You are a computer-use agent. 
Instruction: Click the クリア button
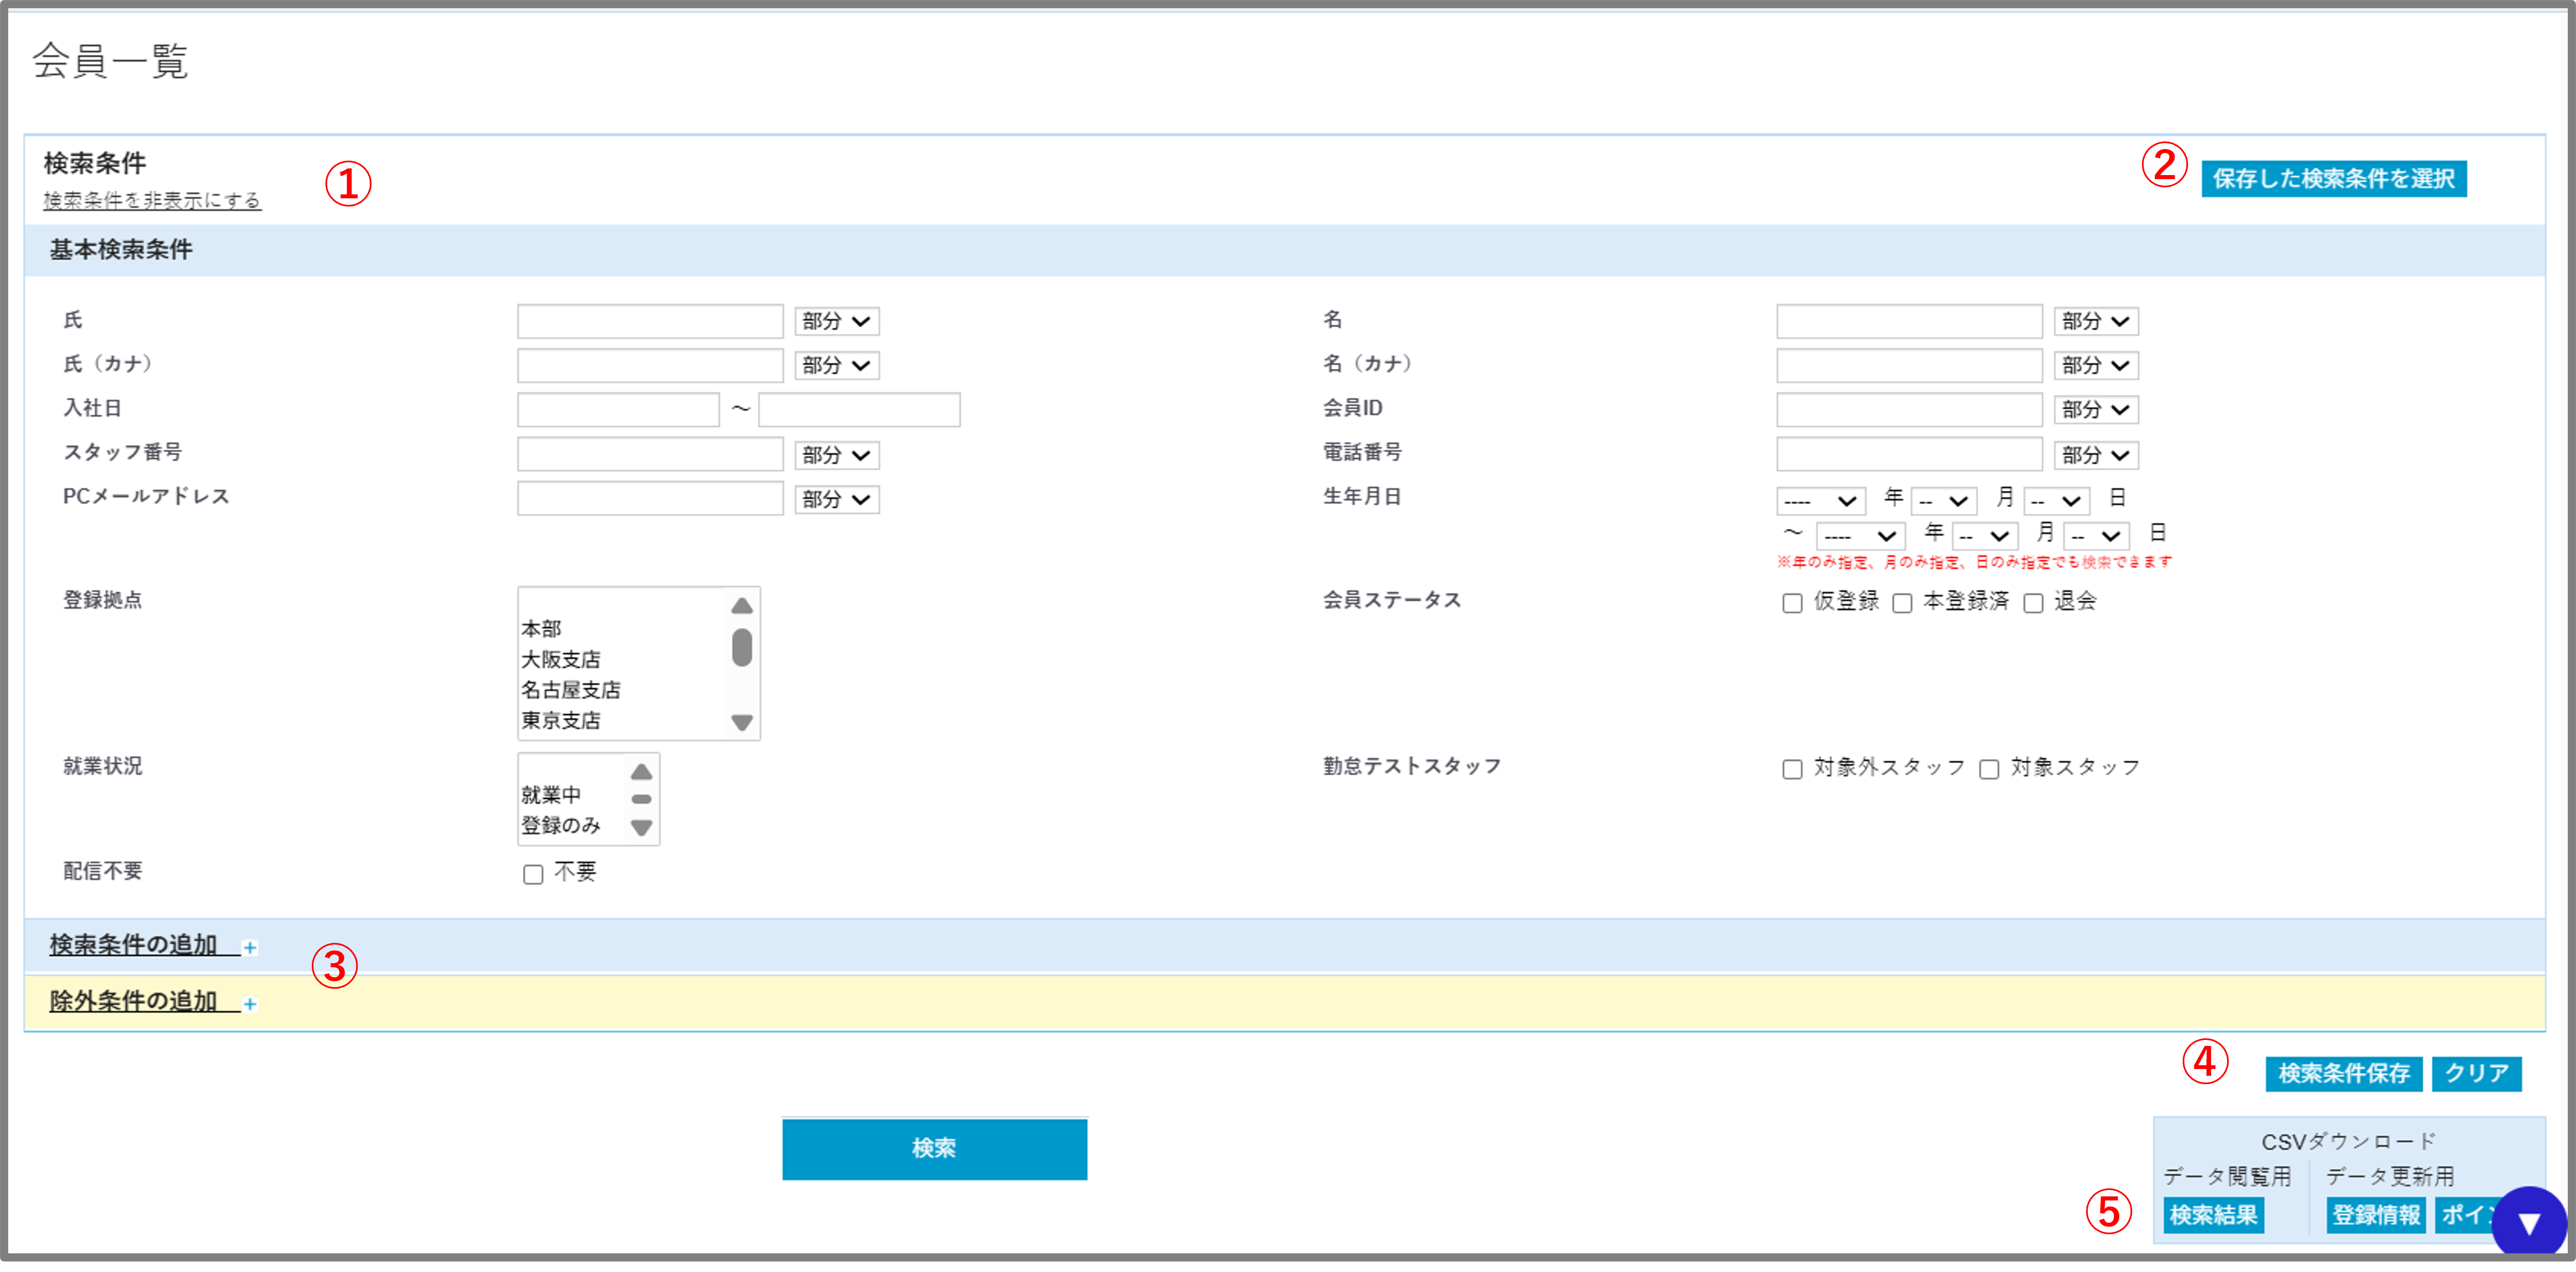2477,1074
